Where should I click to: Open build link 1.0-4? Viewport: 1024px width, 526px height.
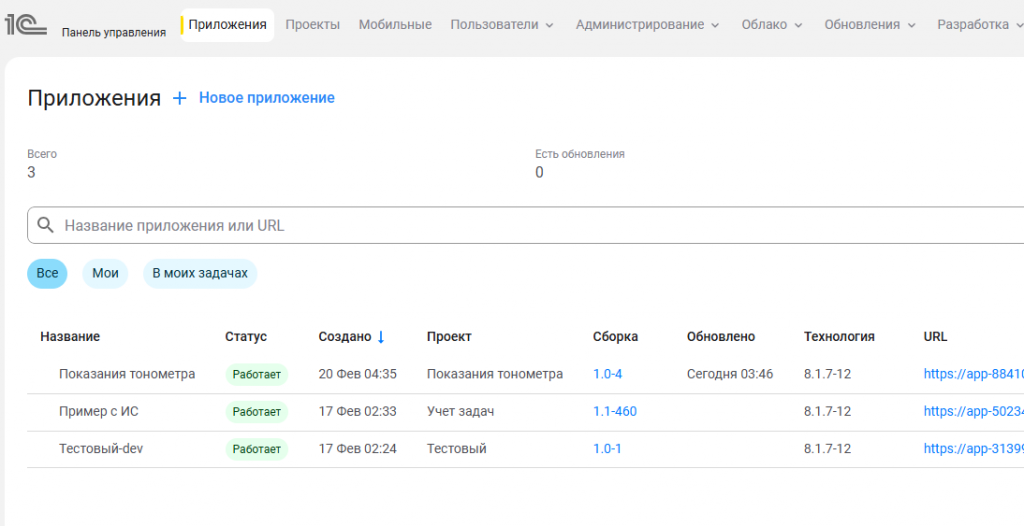pos(607,374)
